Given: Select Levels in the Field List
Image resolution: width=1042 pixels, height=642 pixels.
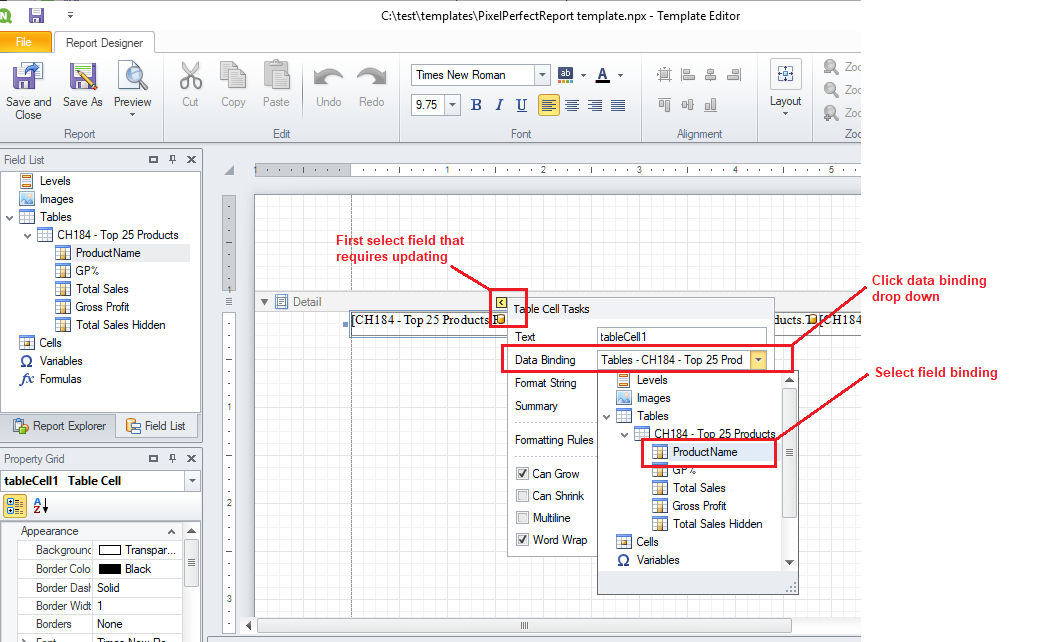Looking at the screenshot, I should coord(54,181).
